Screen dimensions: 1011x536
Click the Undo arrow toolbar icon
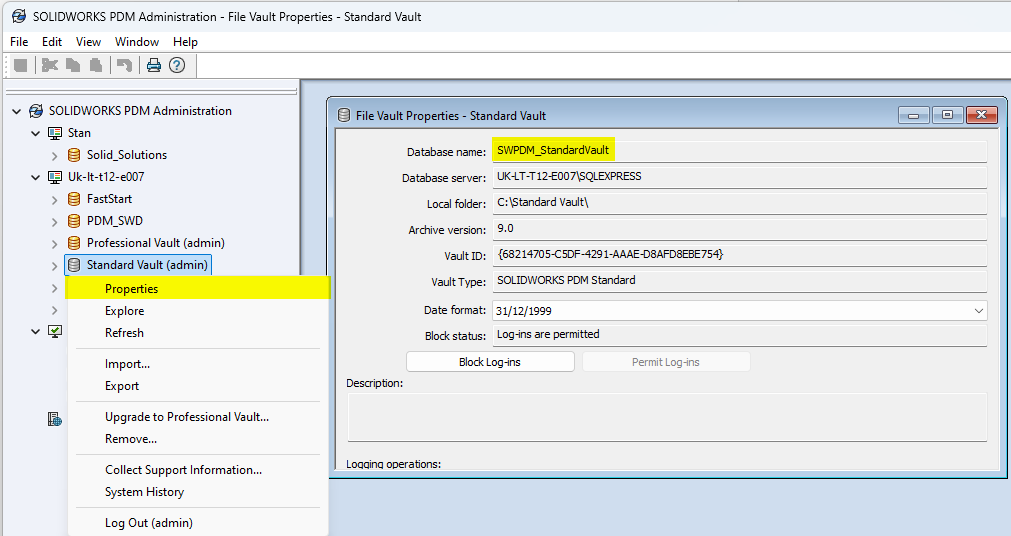(124, 66)
